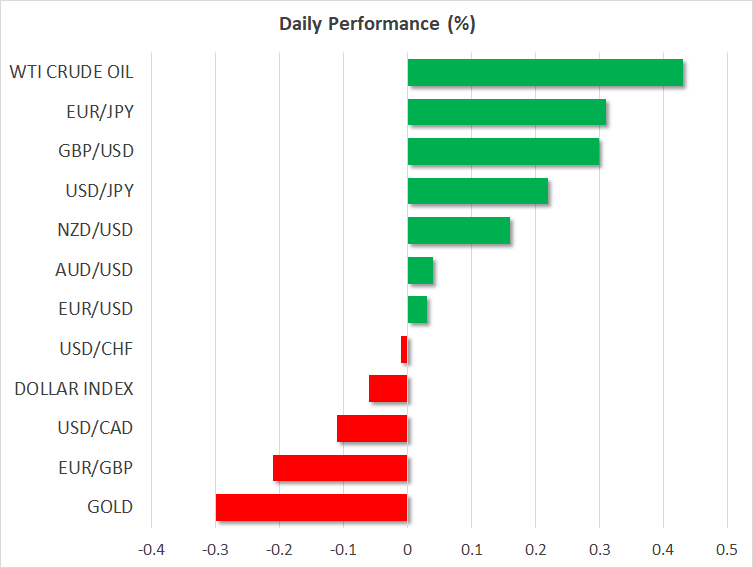Select the DOLLAR INDEX category label
The height and width of the screenshot is (568, 753).
point(74,388)
